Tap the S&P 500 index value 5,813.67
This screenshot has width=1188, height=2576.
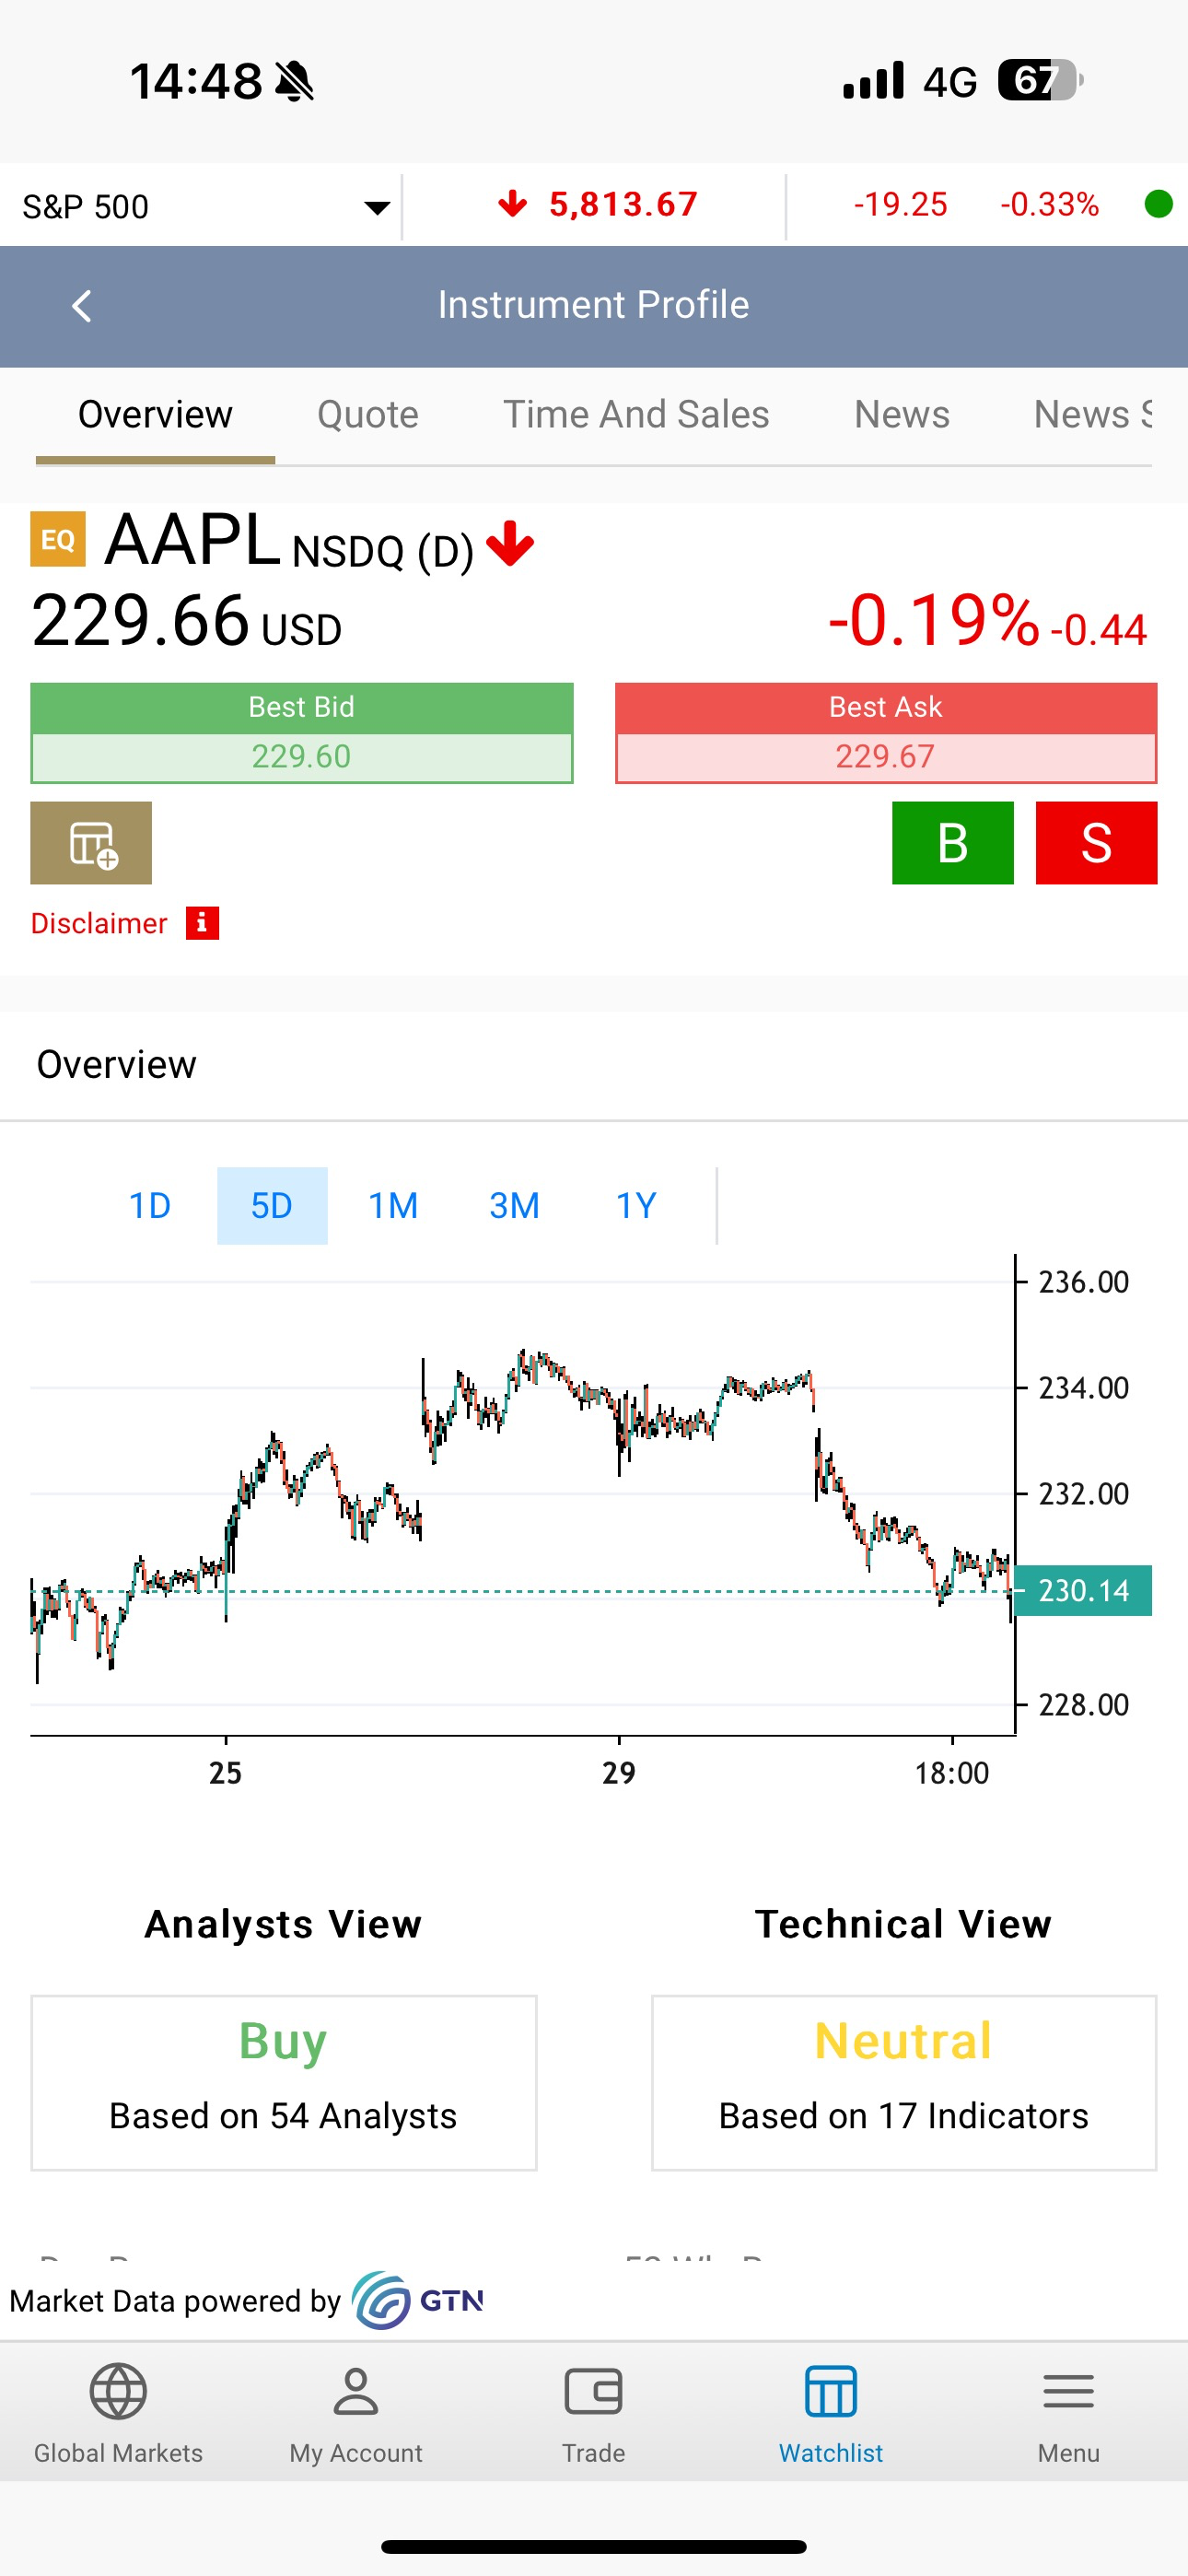click(x=623, y=205)
